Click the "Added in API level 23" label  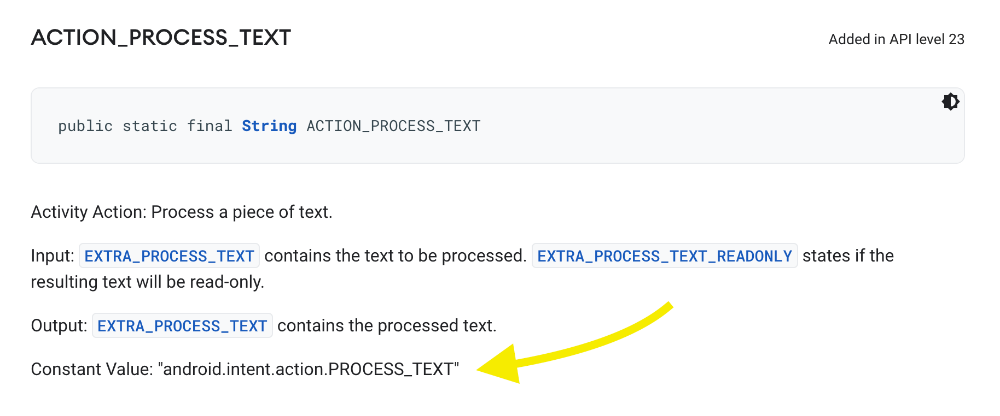tap(896, 40)
